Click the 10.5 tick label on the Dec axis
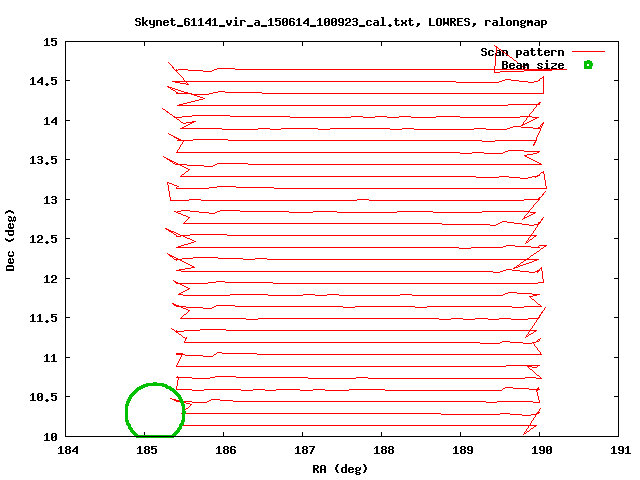This screenshot has height=480, width=640. [x=44, y=397]
